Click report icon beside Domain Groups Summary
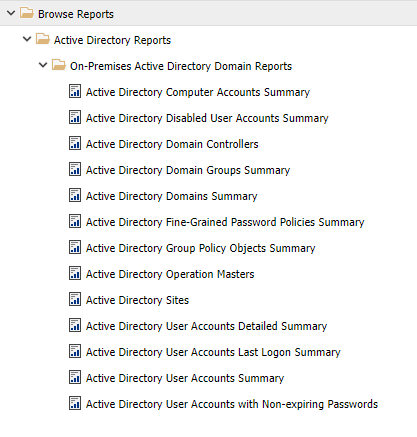 point(75,169)
